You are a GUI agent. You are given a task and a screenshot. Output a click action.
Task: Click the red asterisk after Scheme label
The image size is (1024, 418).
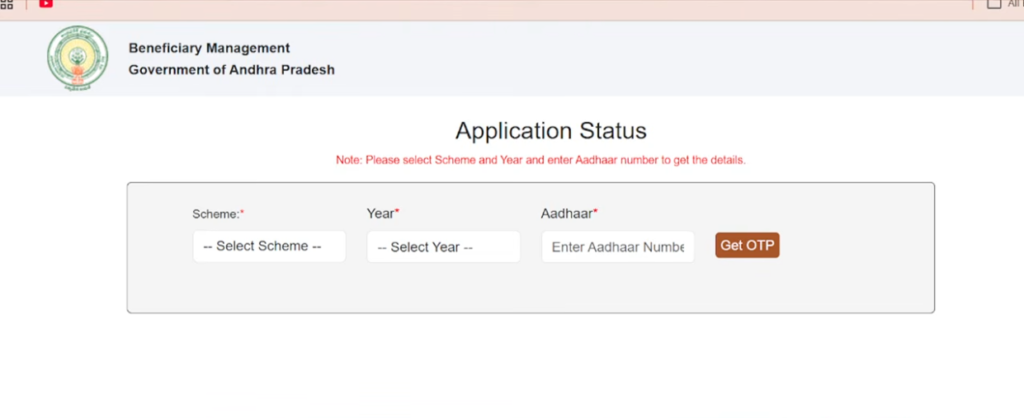point(242,212)
